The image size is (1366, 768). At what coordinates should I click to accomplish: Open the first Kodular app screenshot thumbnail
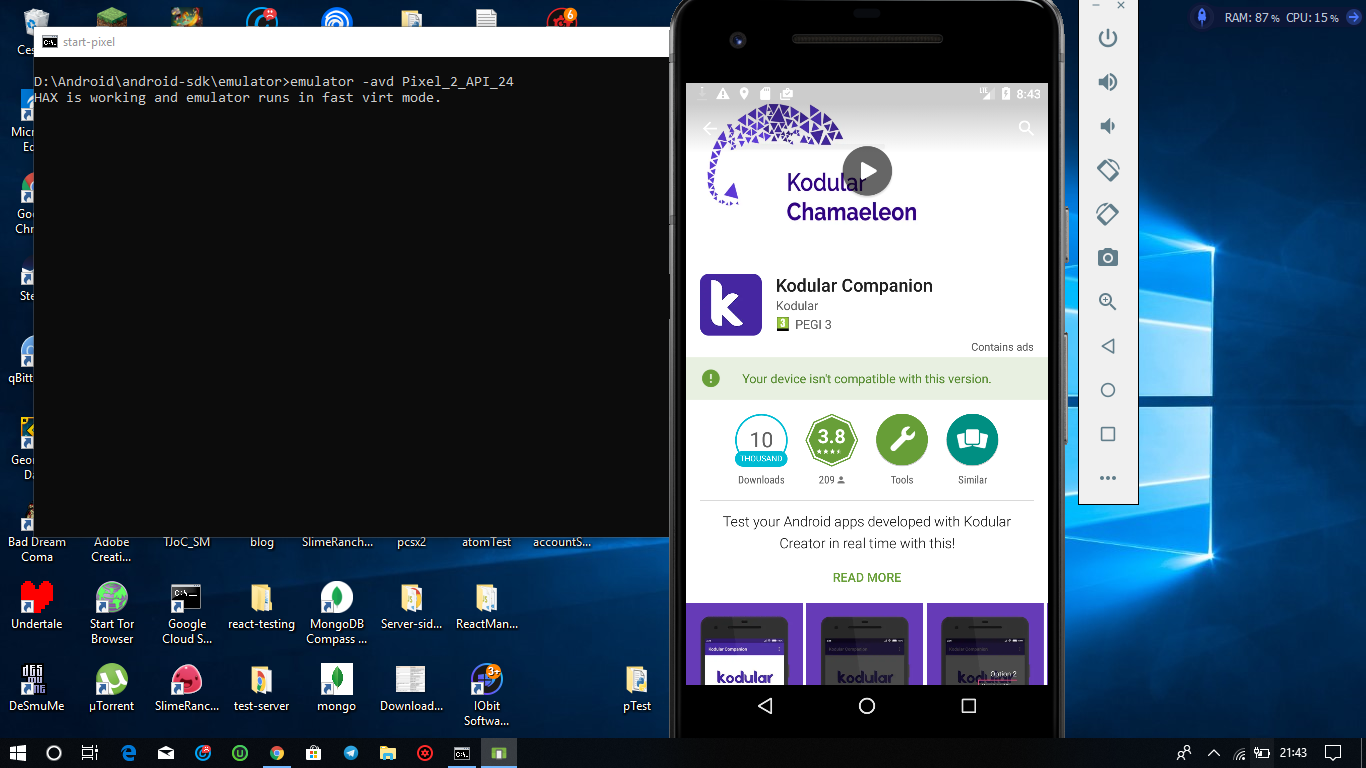click(745, 644)
